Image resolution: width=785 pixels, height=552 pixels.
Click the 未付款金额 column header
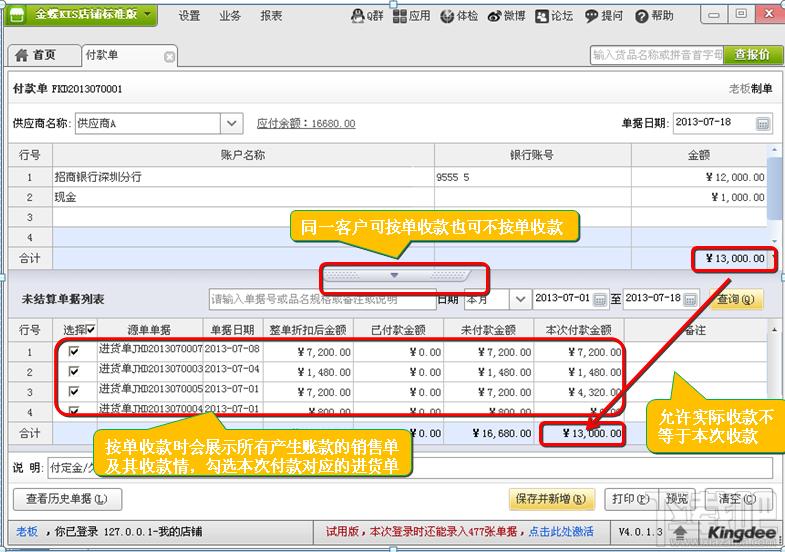click(489, 330)
